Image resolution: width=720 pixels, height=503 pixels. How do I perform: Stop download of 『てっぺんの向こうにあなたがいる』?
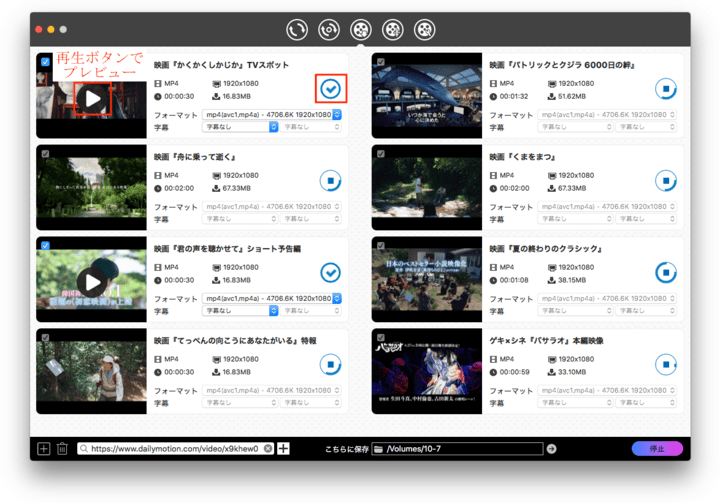click(x=331, y=365)
